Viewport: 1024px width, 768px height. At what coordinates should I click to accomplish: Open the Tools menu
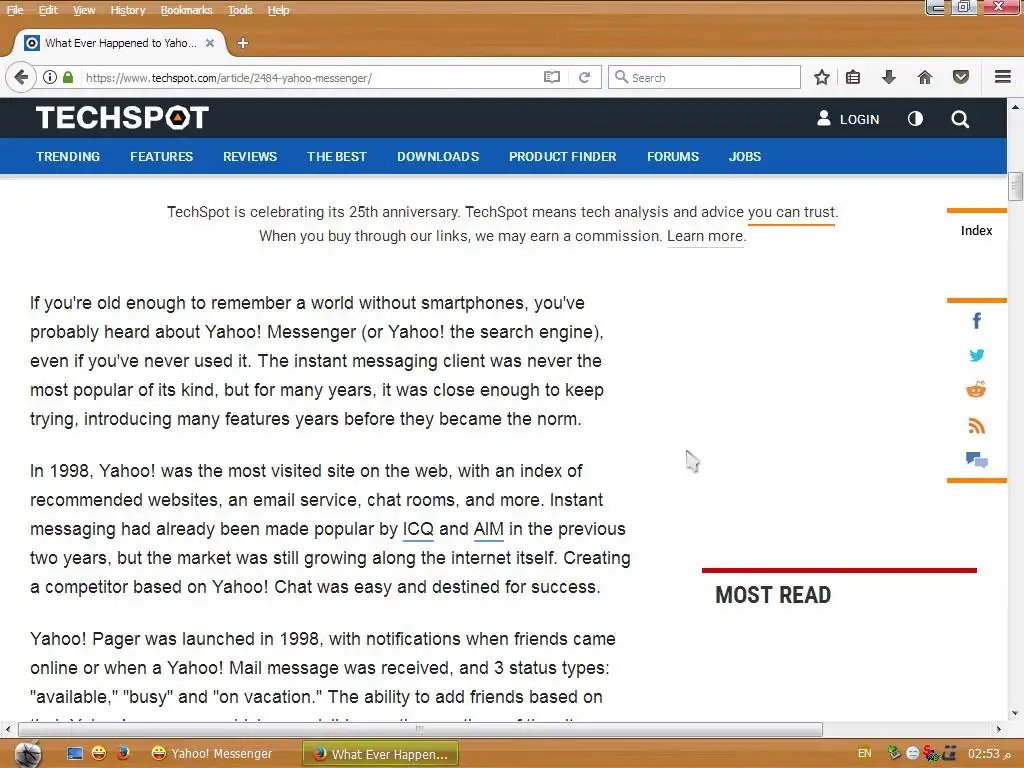click(x=240, y=10)
